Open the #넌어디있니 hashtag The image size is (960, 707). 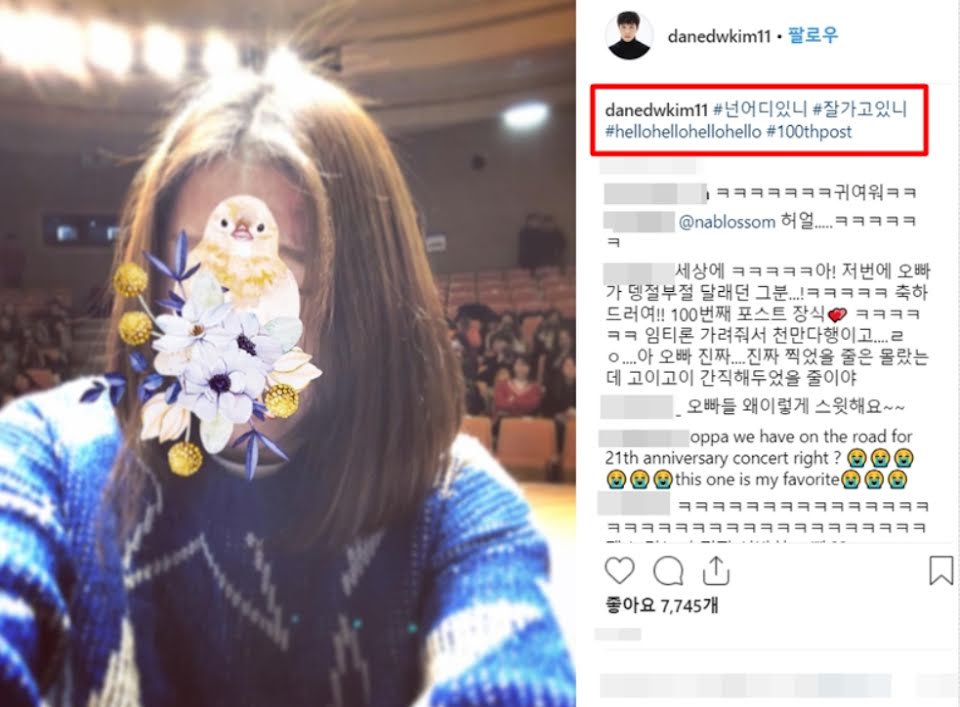[x=760, y=110]
